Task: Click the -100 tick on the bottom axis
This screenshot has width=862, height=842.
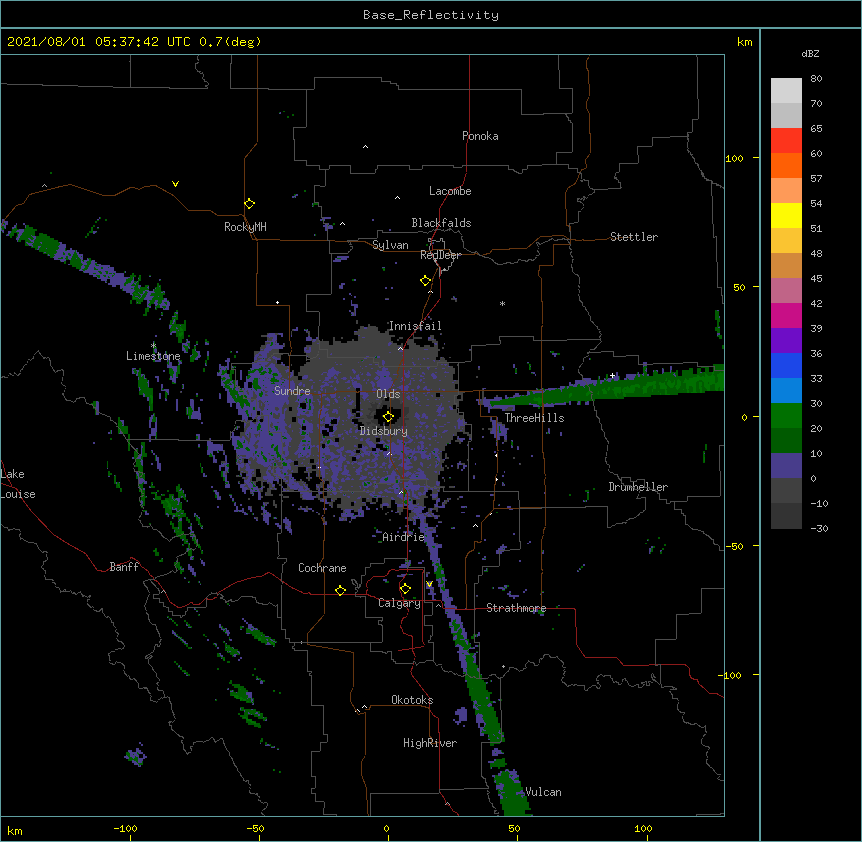Action: [x=125, y=828]
